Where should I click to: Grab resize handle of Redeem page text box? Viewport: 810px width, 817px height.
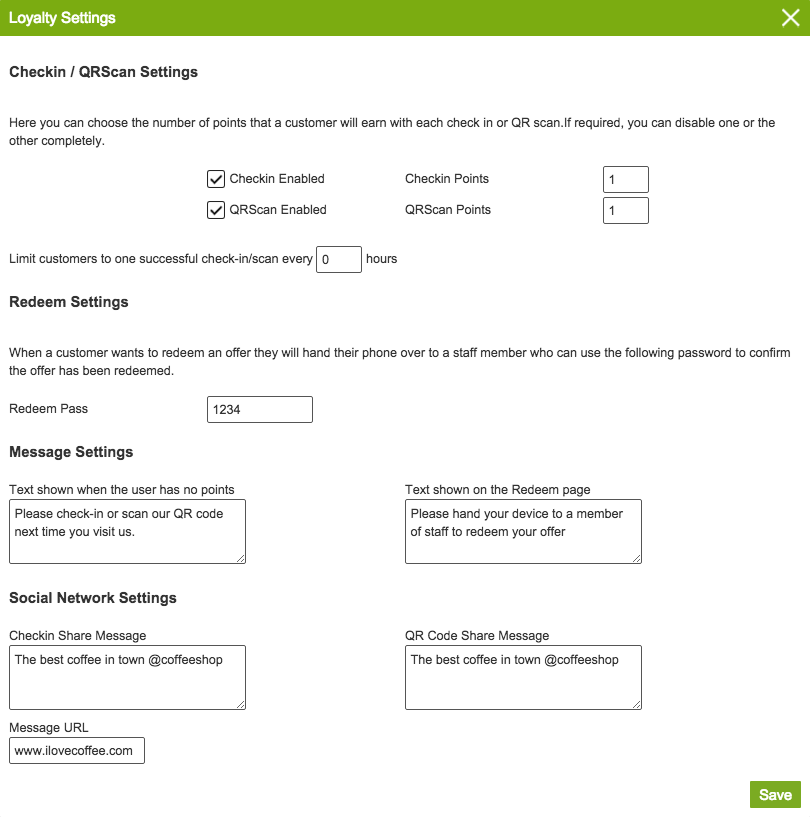click(636, 558)
